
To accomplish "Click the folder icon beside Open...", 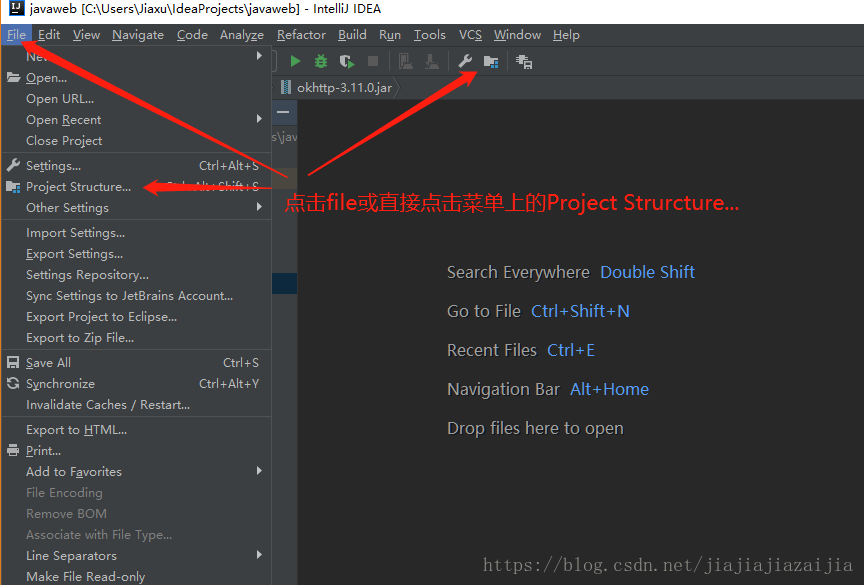I will [x=13, y=78].
